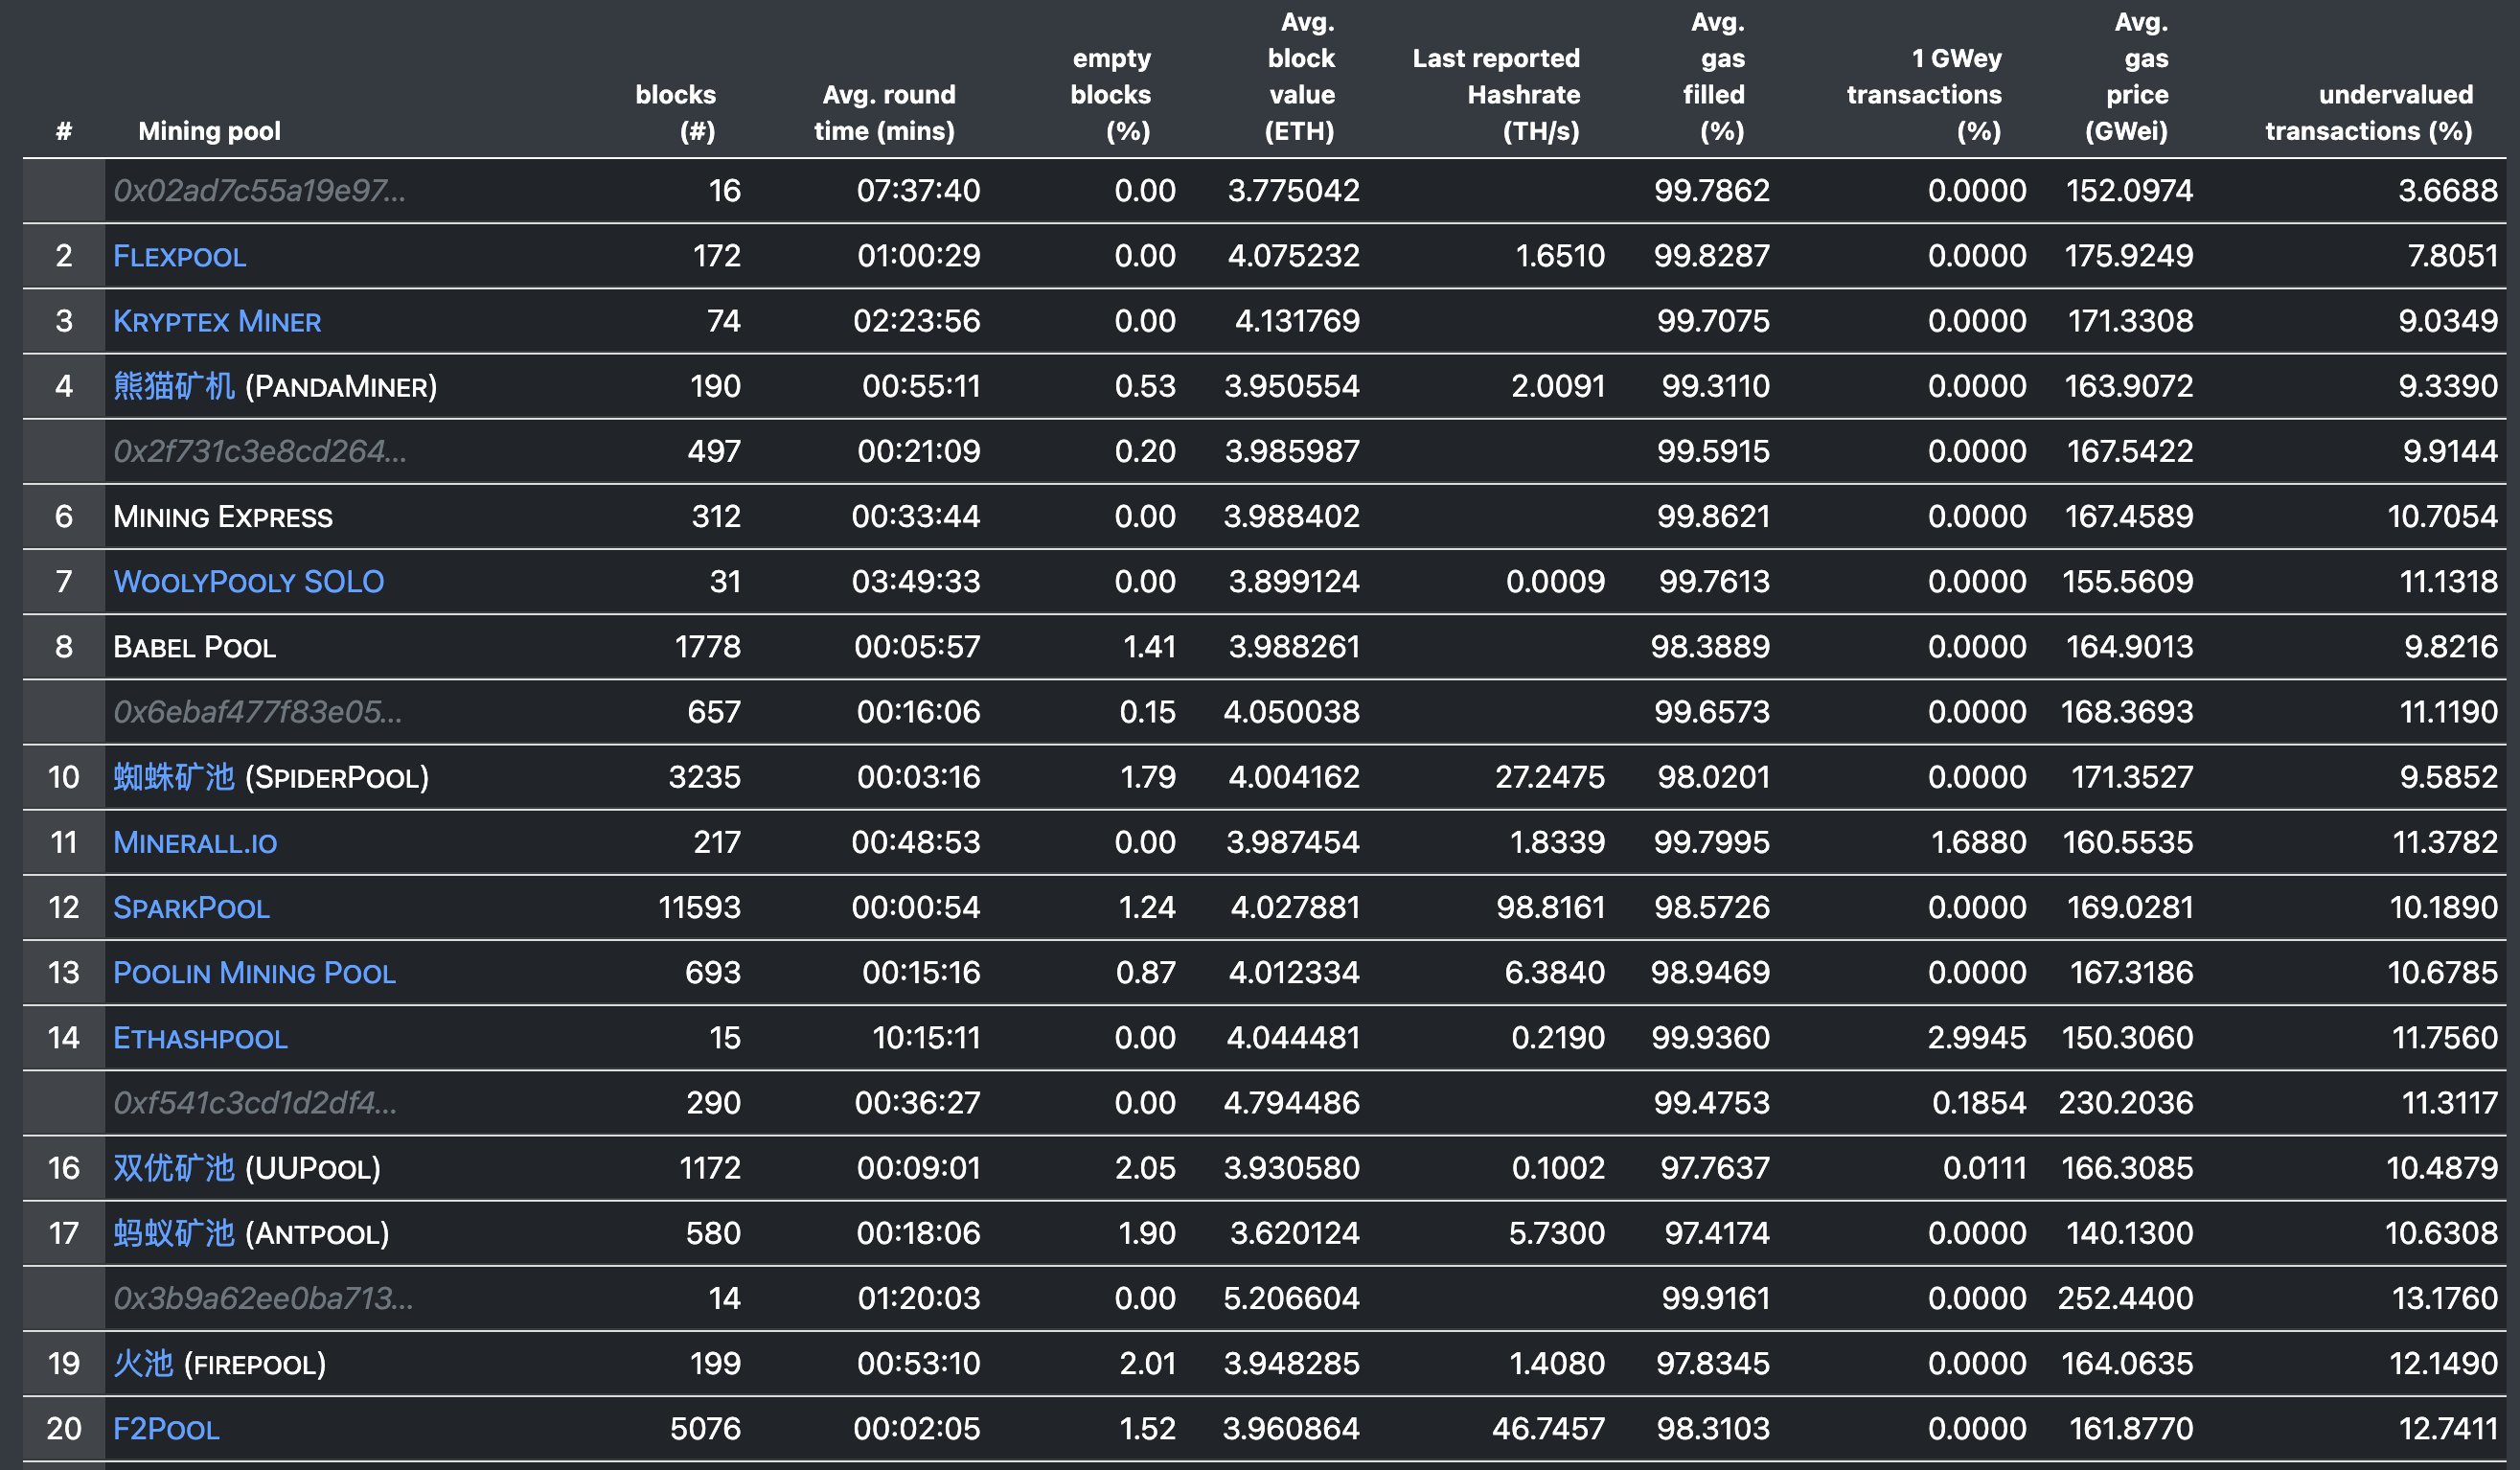The width and height of the screenshot is (2520, 1470).
Task: Click the PandaMiner Chinese name link
Action: coord(173,386)
